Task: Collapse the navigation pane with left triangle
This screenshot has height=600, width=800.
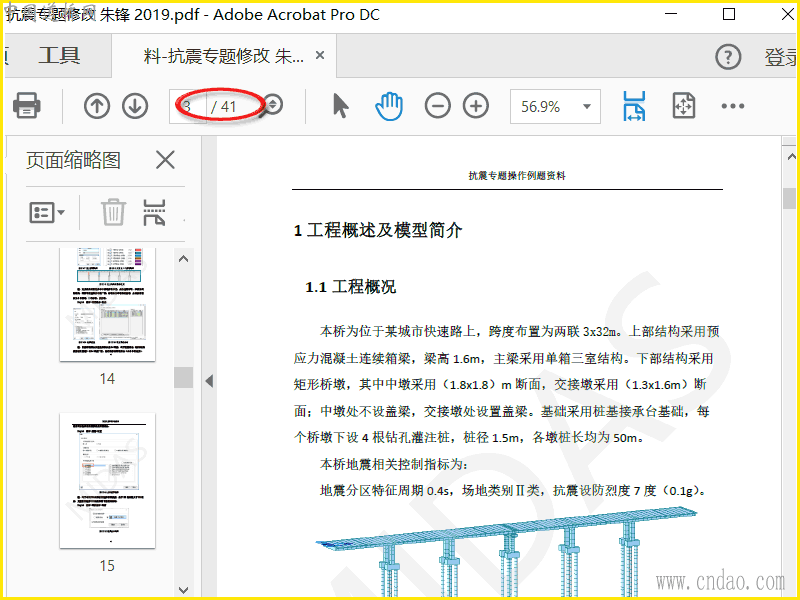Action: (x=209, y=381)
